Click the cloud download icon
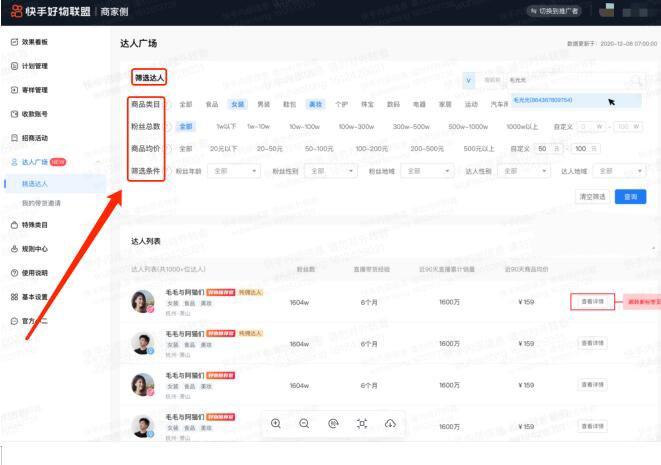Viewport: 661px width, 465px height. (390, 424)
